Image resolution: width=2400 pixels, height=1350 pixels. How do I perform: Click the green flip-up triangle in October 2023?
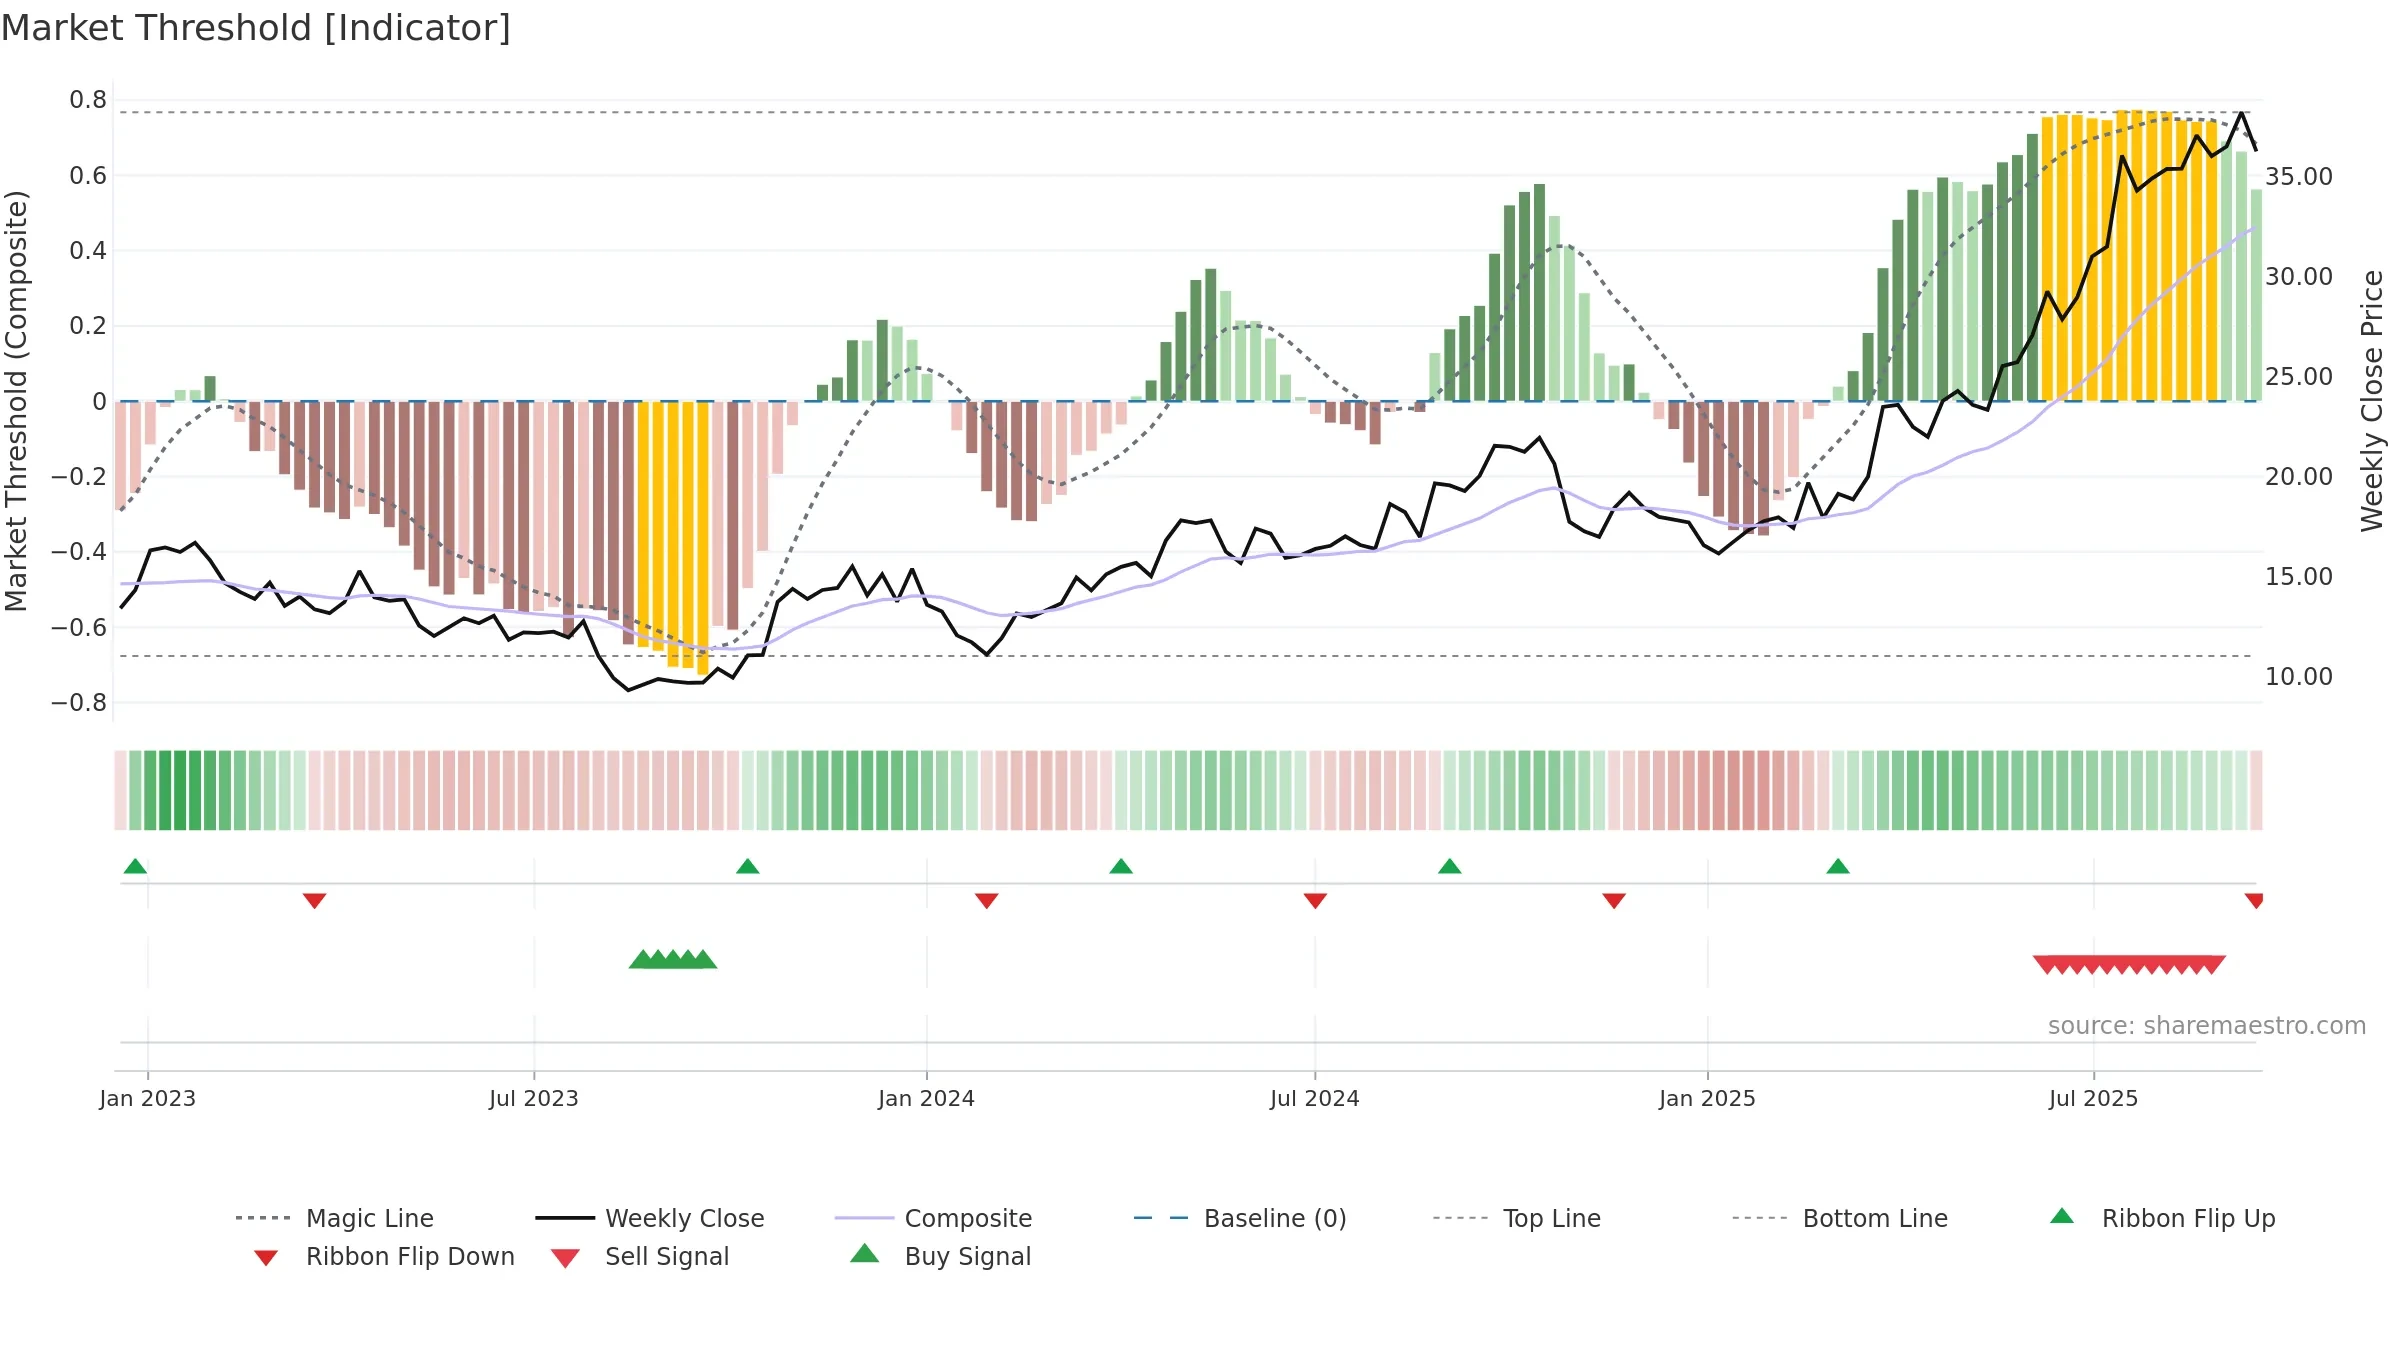tap(747, 866)
